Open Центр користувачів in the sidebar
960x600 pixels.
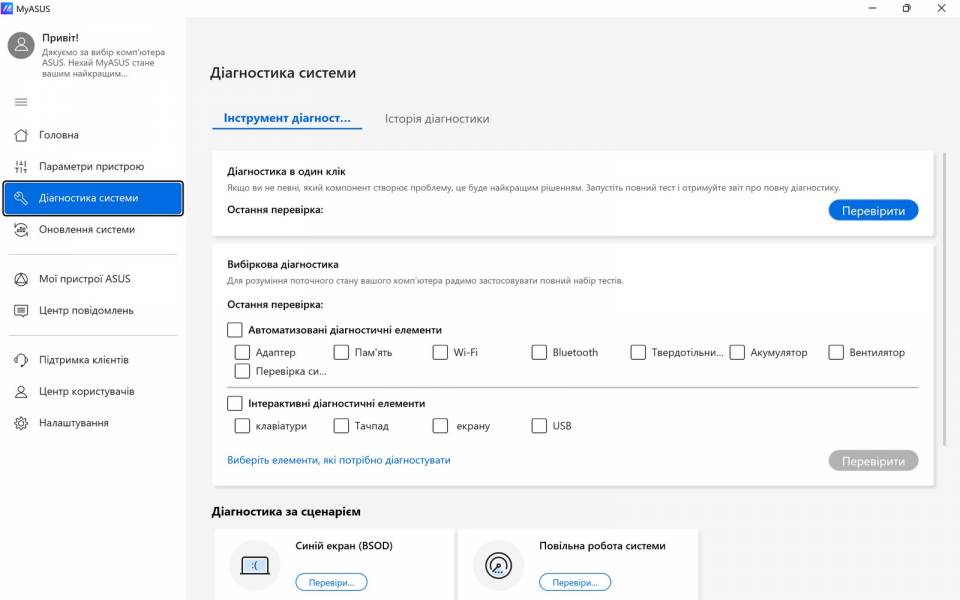(86, 392)
